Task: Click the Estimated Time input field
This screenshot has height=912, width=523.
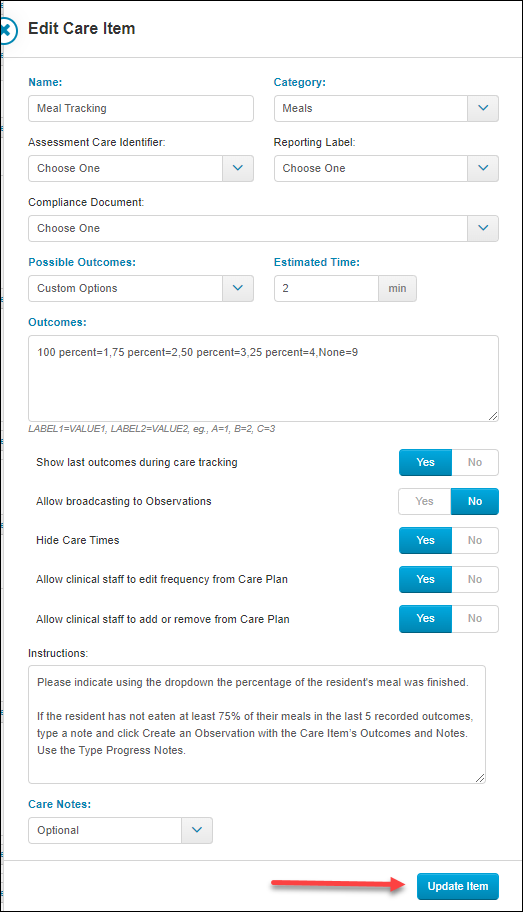Action: point(326,288)
